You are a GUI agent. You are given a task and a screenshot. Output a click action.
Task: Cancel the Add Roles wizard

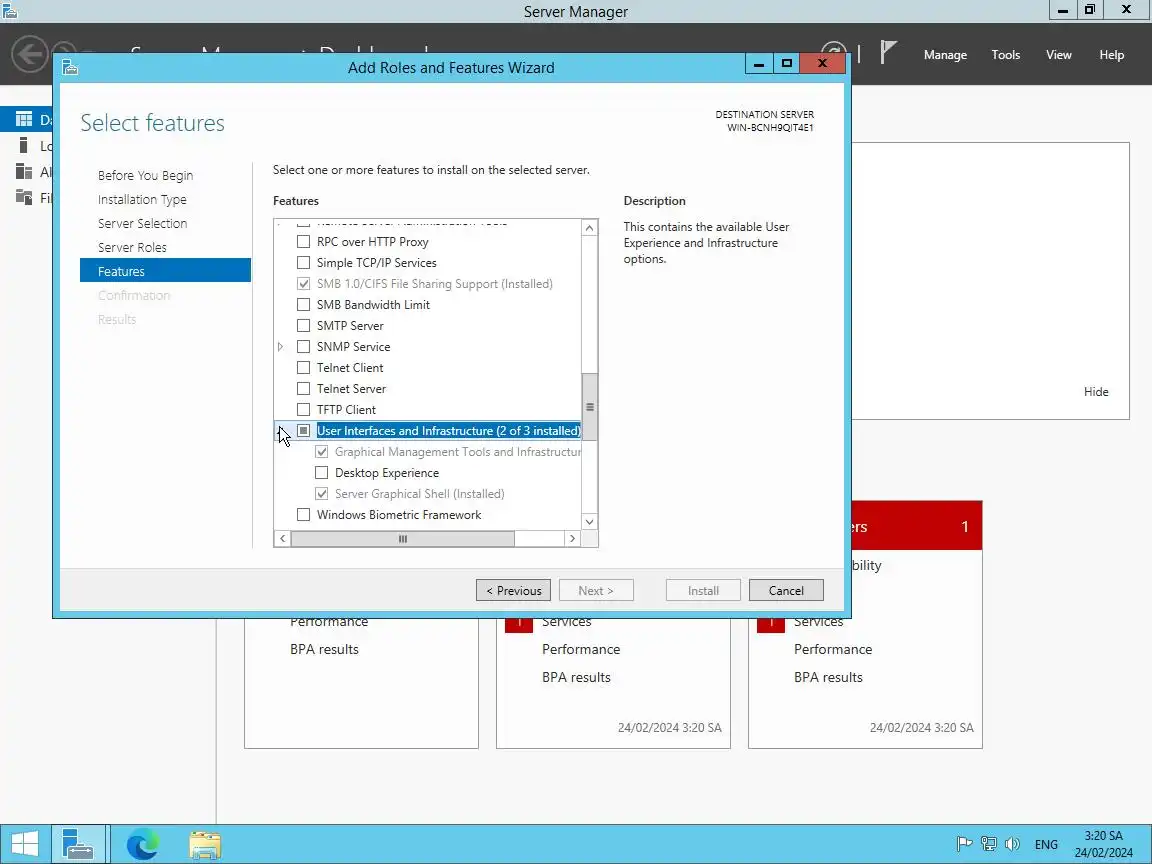coord(786,590)
